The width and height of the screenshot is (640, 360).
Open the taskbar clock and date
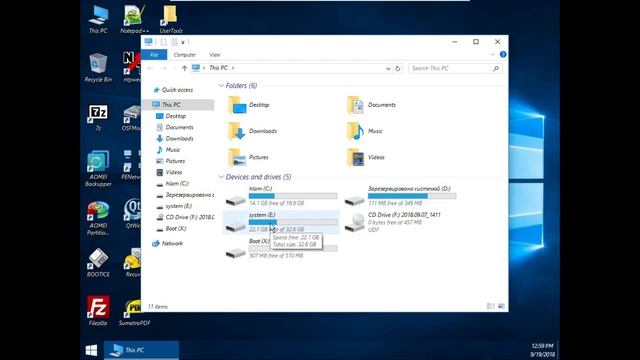(x=542, y=350)
